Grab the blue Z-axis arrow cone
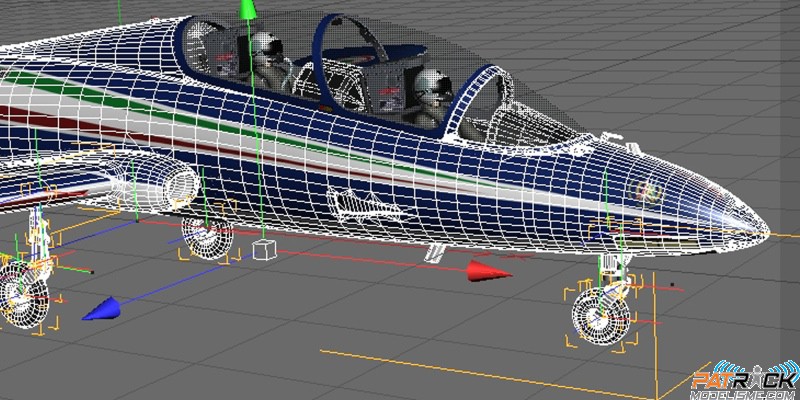800x400 pixels. pos(102,309)
